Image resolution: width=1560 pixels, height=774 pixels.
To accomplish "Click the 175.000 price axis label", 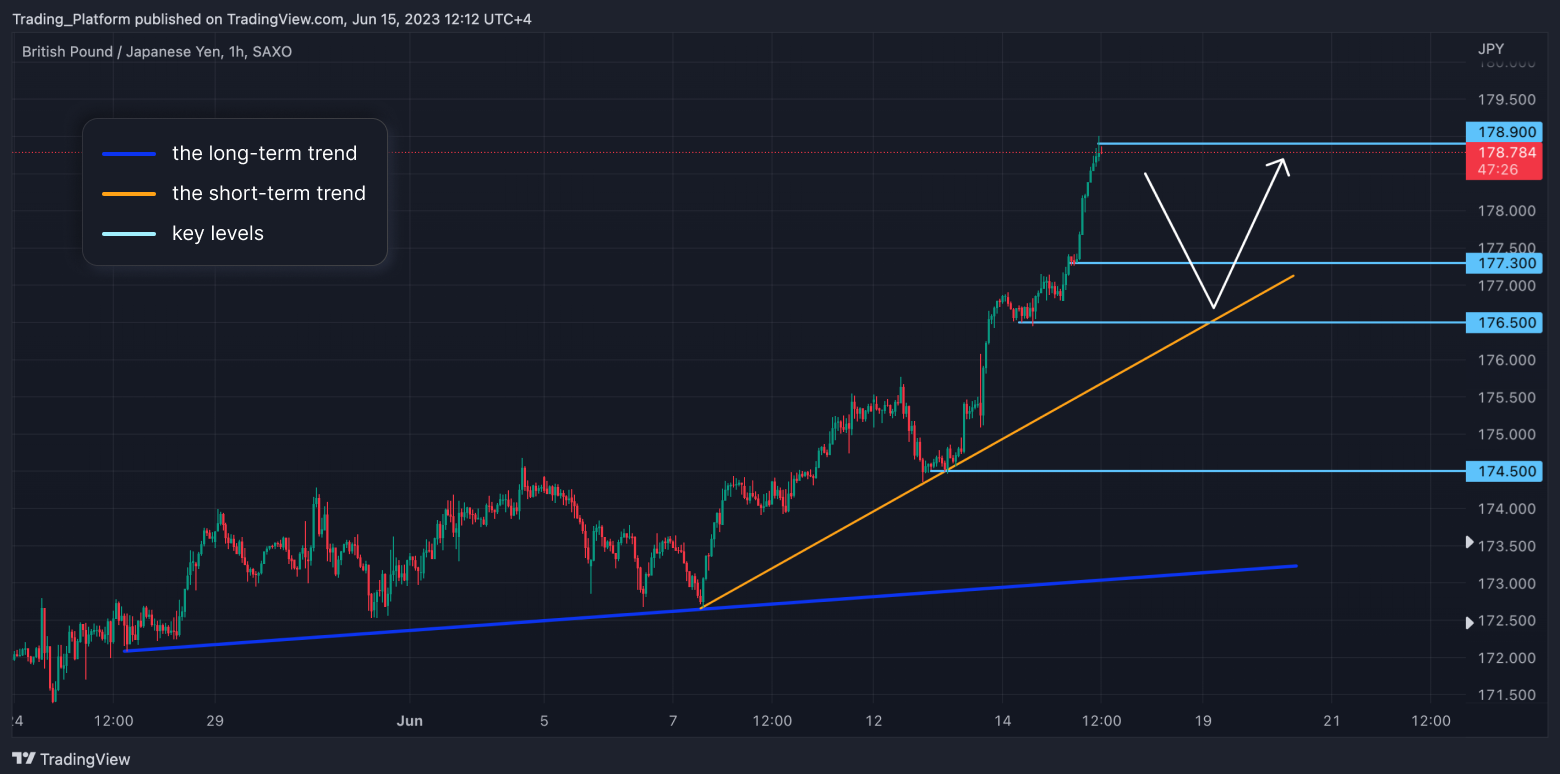I will 1507,435.
